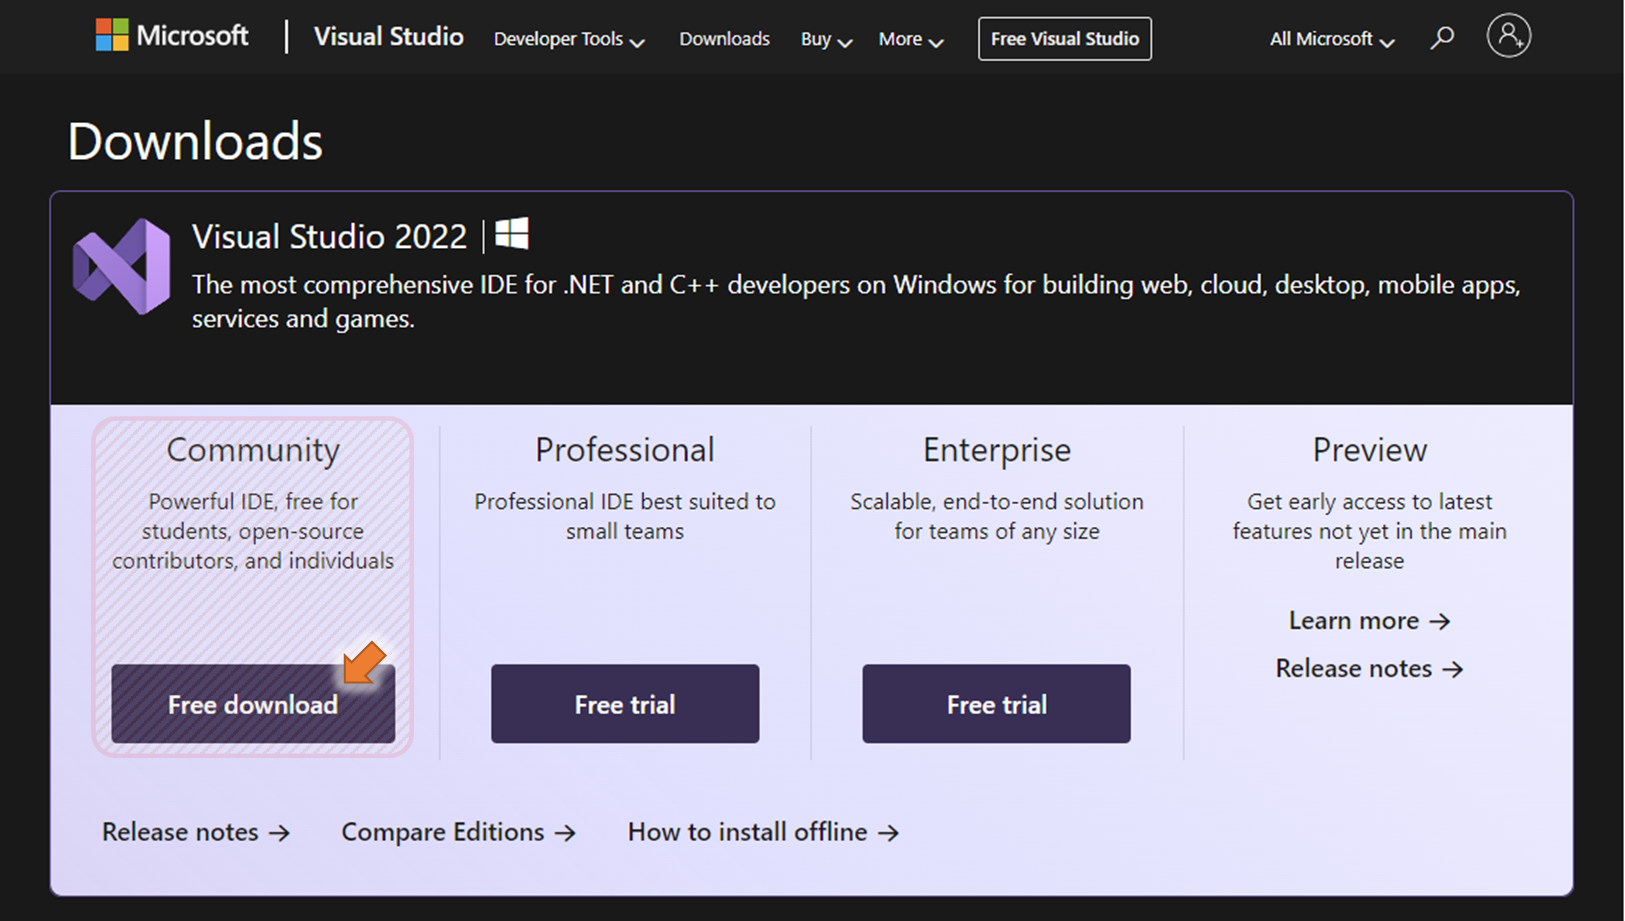Viewport: 1625px width, 921px height.
Task: Open the Compare Editions link
Action: [x=459, y=832]
